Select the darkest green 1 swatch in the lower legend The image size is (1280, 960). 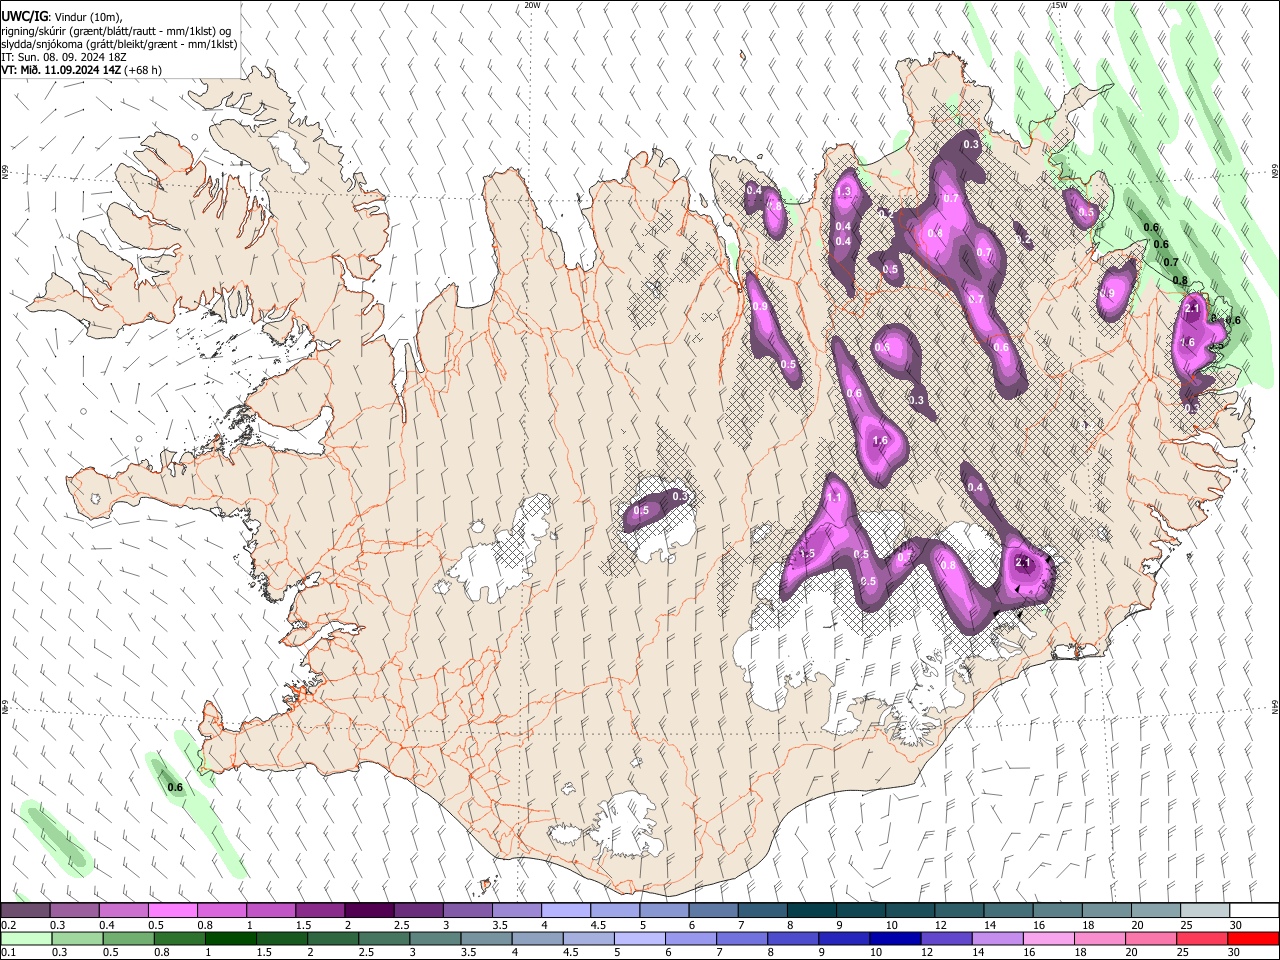[231, 939]
